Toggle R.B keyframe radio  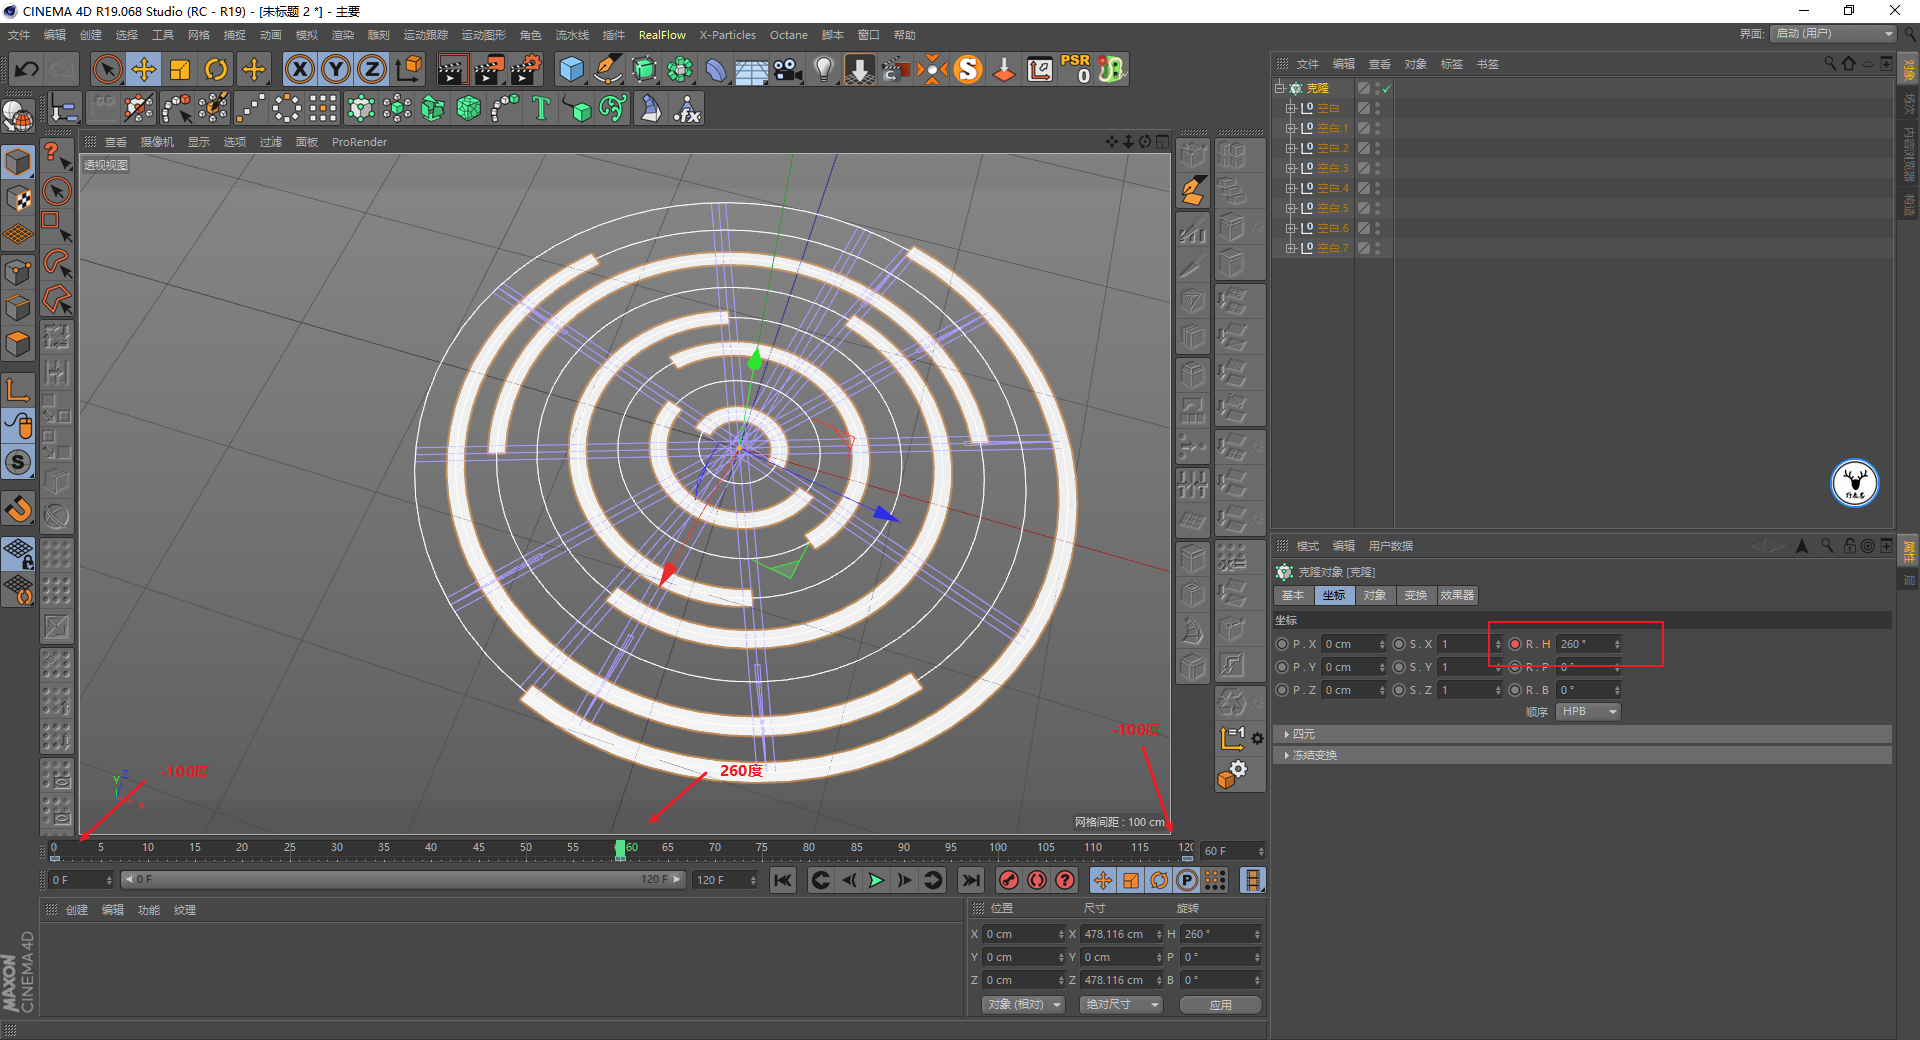pyautogui.click(x=1515, y=690)
